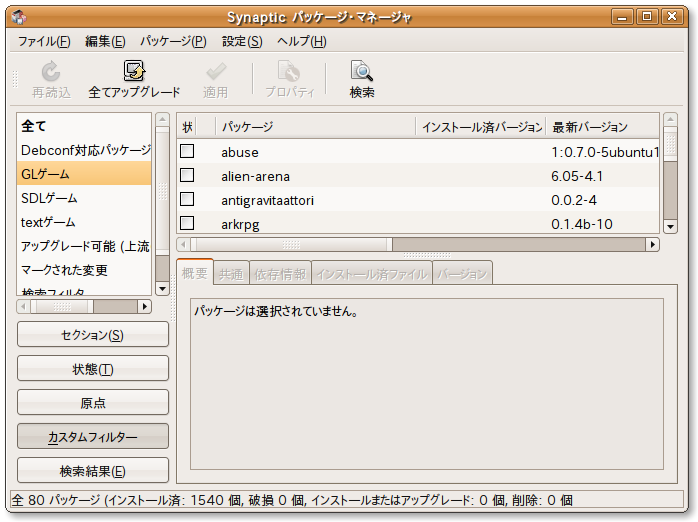The width and height of the screenshot is (698, 522).
Task: Click パッケージは選択されていません description text
Action: click(x=276, y=311)
